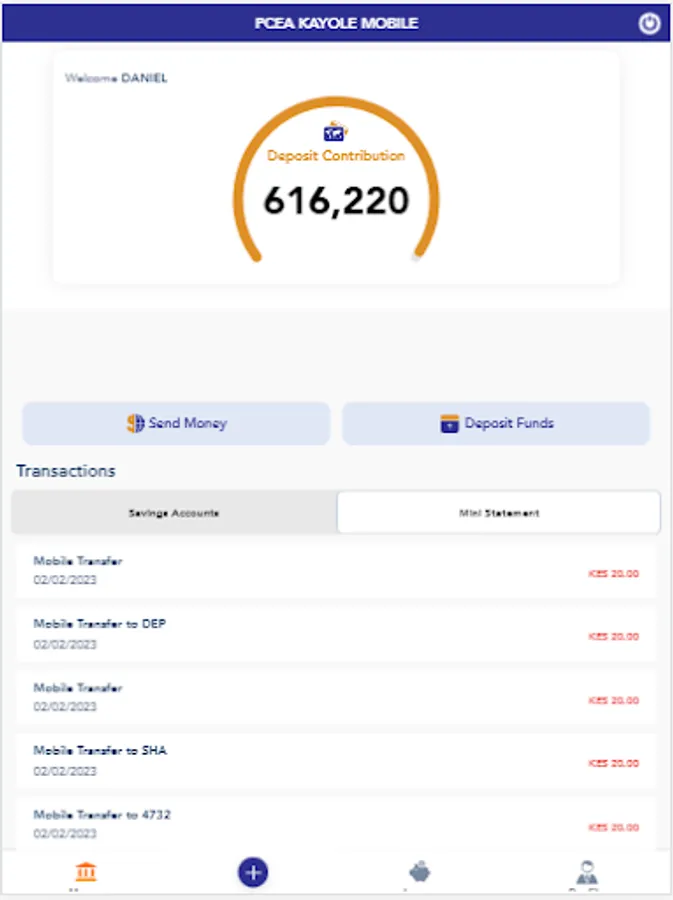Open the Mobile Transfer to DEP transaction

336,634
